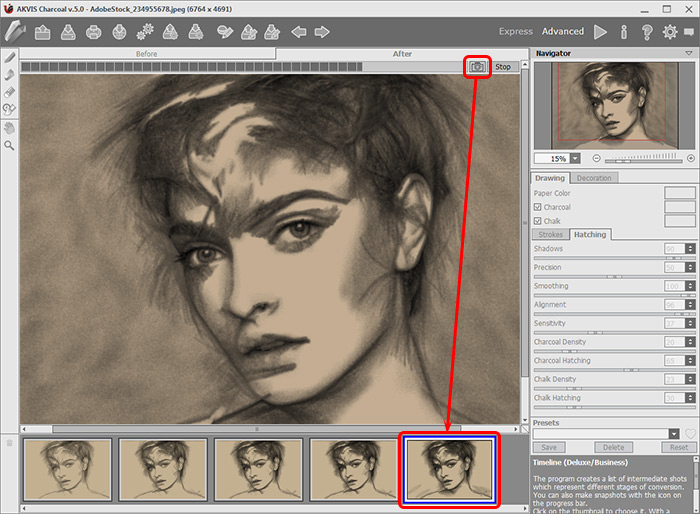Click the Chalk color swatch
The image size is (700, 514).
tap(679, 221)
